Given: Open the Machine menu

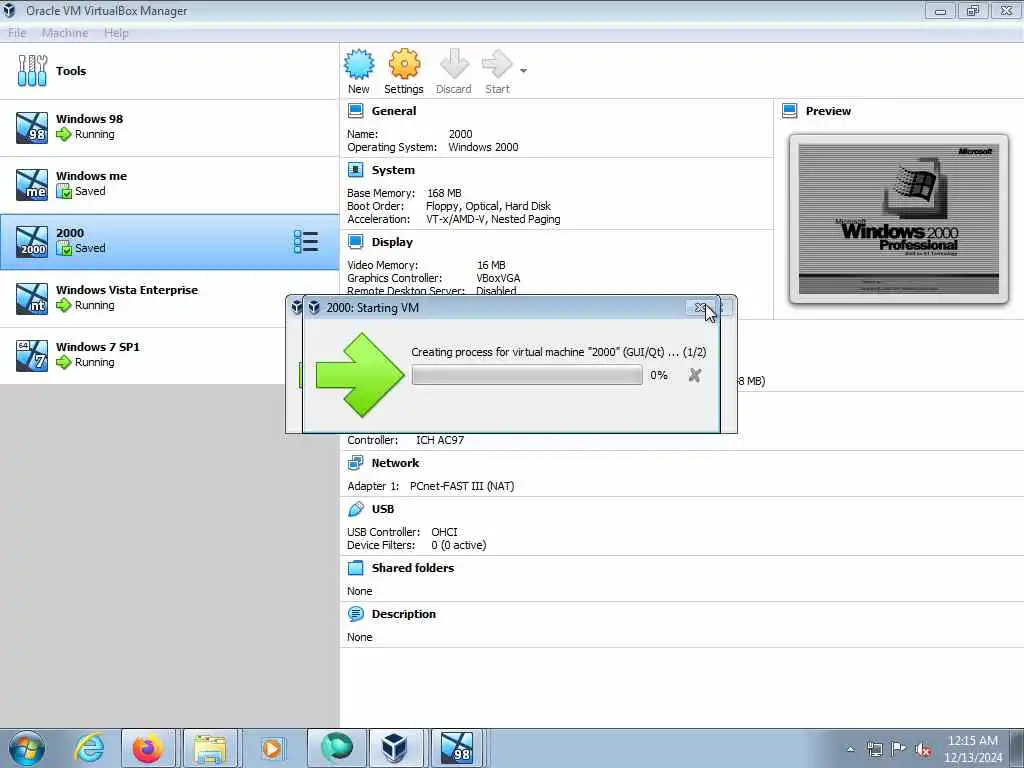Looking at the screenshot, I should tap(65, 33).
